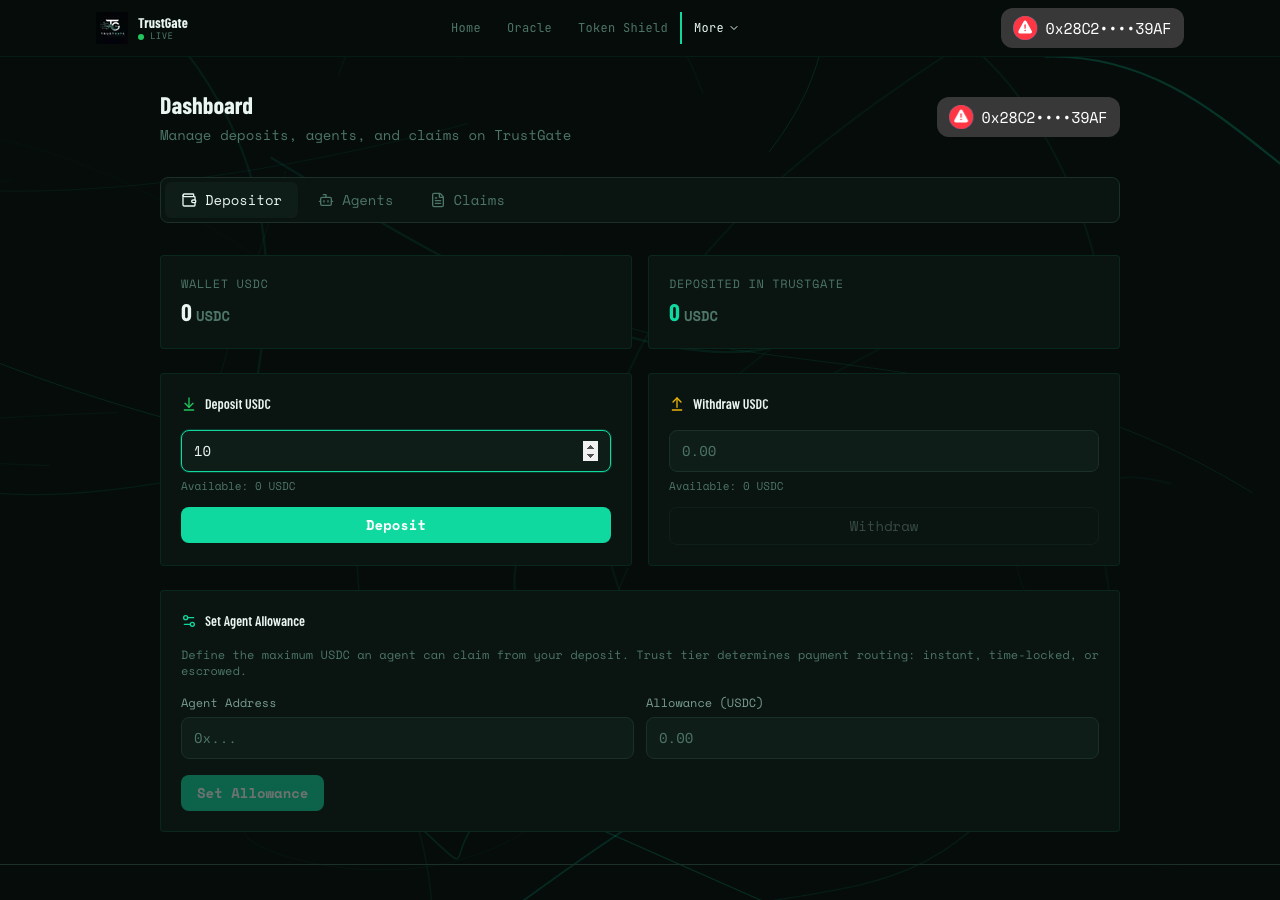Screen dimensions: 1280x900
Task: Focus the Withdraw USDC amount field
Action: pyautogui.click(x=884, y=451)
